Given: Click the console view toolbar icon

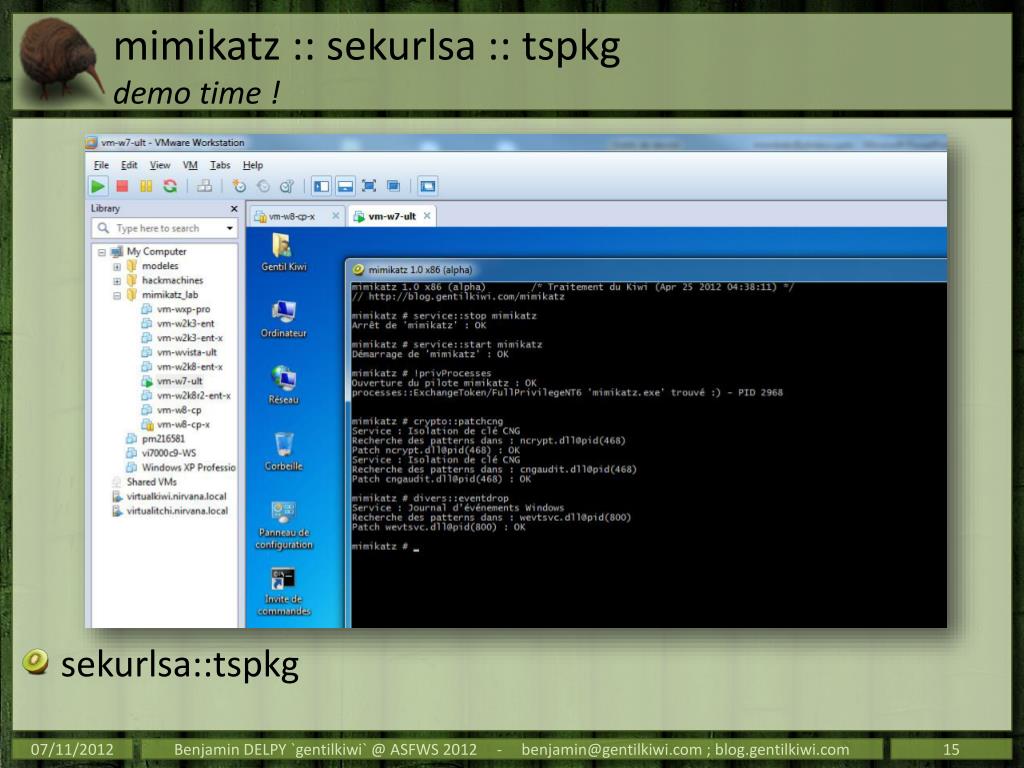Looking at the screenshot, I should click(x=428, y=187).
